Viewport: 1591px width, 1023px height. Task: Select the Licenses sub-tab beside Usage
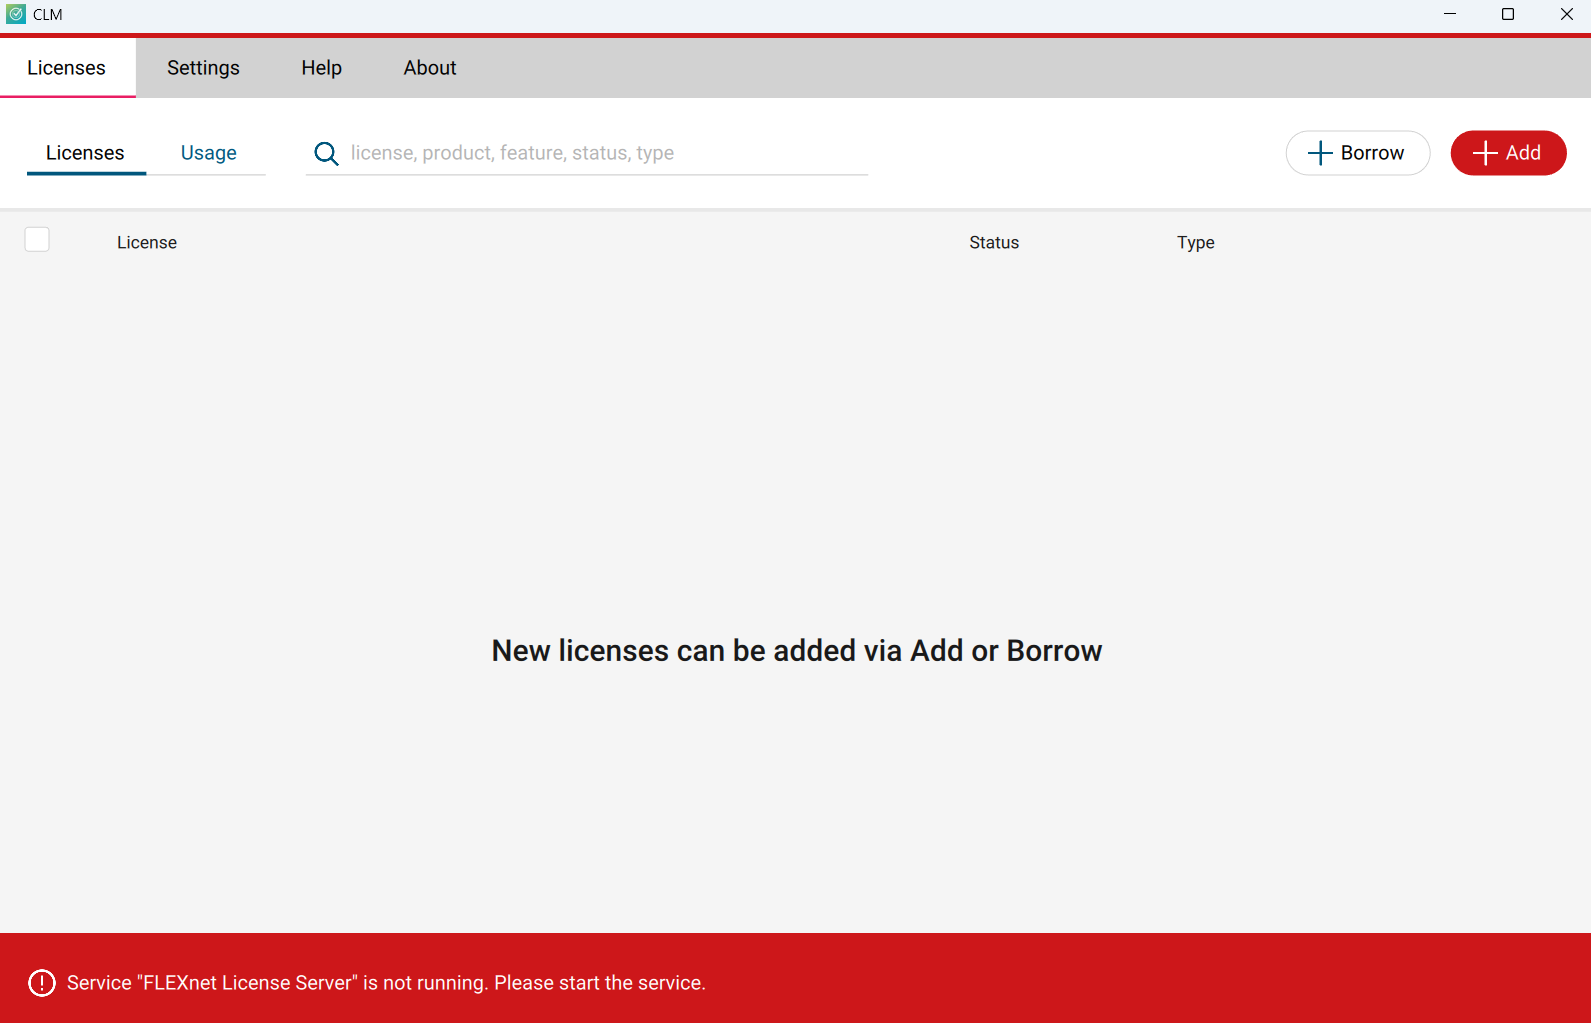[x=85, y=153]
